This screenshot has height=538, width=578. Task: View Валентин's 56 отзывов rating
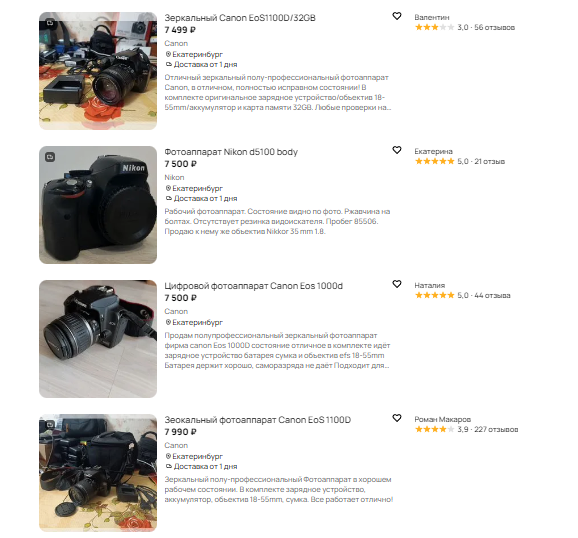(464, 27)
